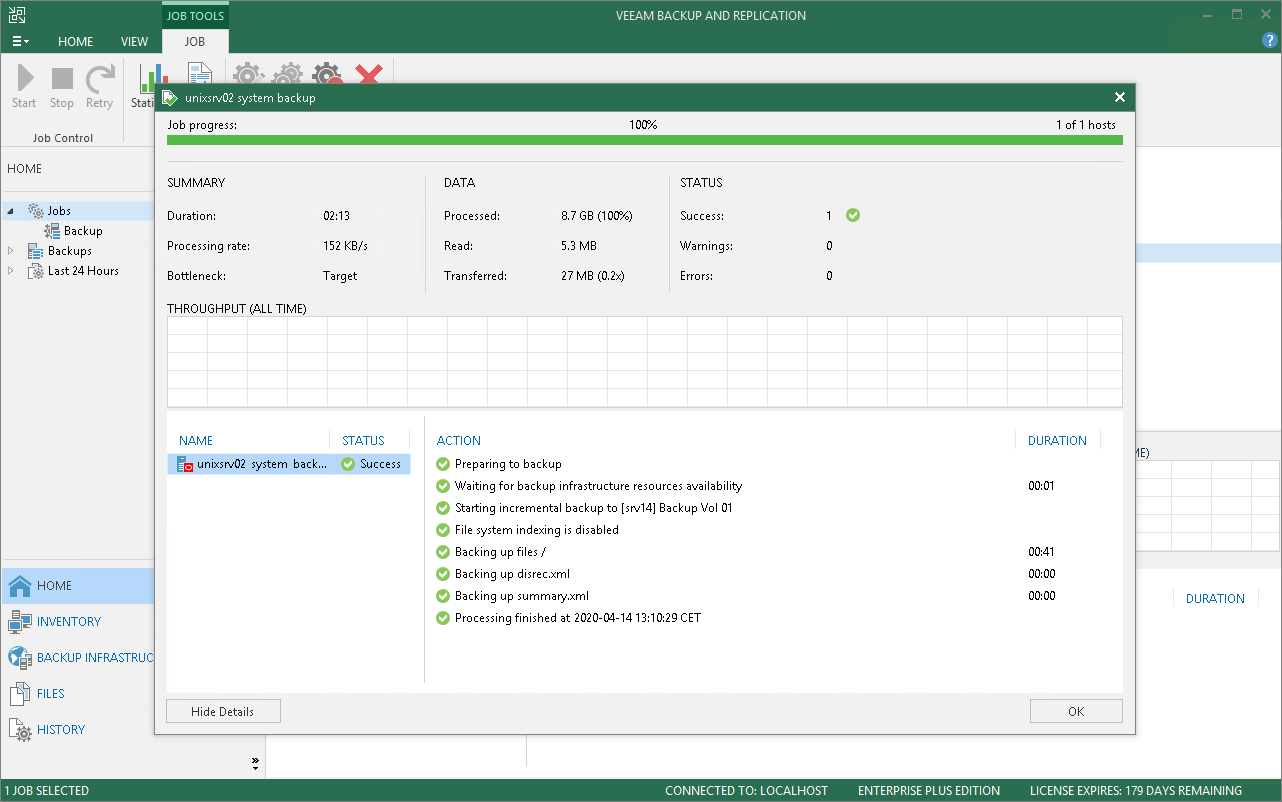Click OK to close the job dialog
The width and height of the screenshot is (1282, 802).
tap(1076, 711)
